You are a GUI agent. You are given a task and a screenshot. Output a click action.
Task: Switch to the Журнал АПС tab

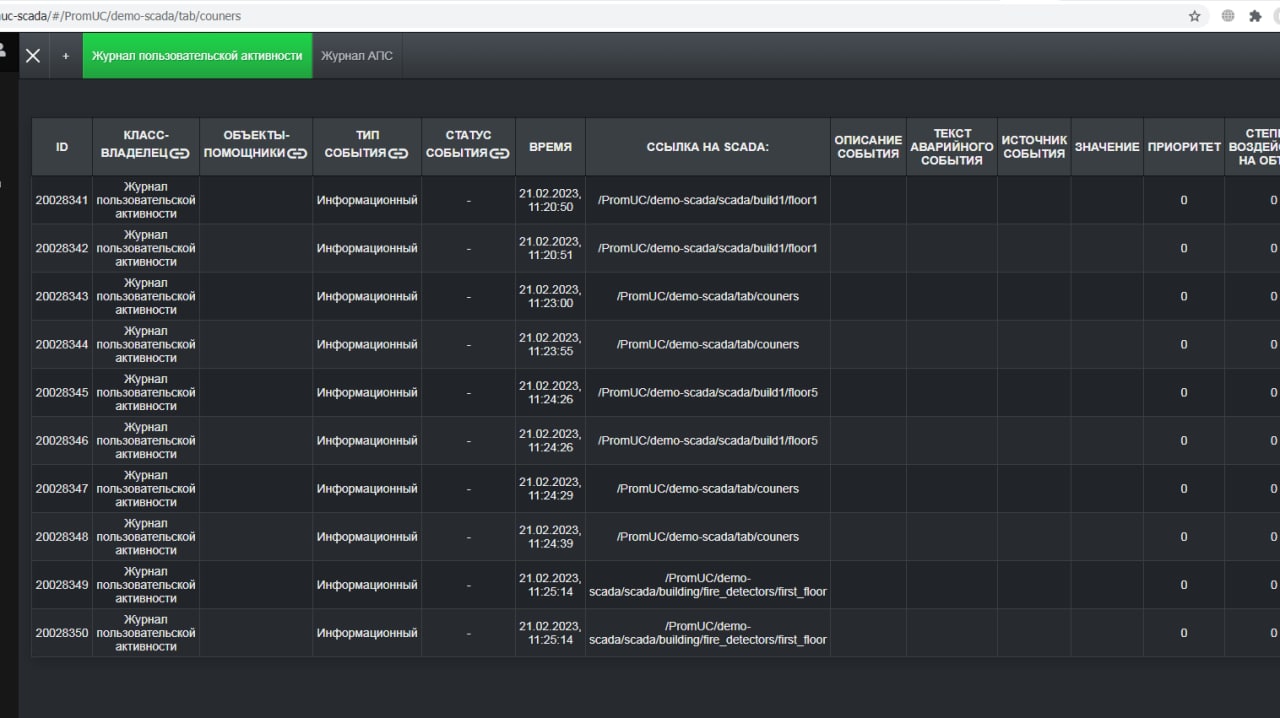(x=357, y=56)
